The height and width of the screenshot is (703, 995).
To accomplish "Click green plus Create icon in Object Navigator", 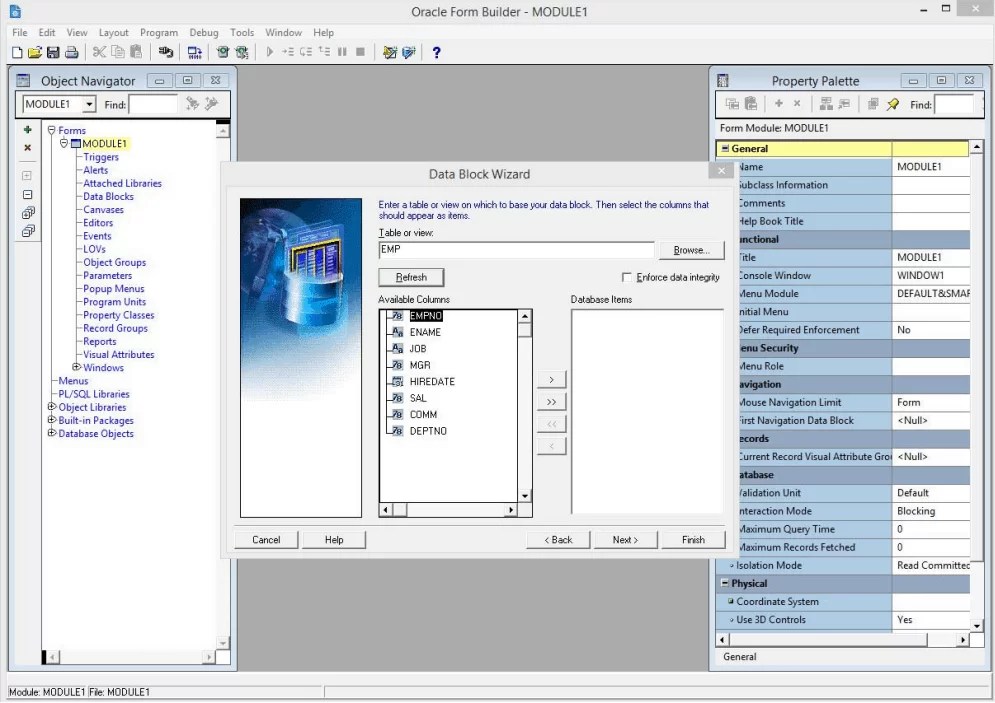I will tap(27, 129).
